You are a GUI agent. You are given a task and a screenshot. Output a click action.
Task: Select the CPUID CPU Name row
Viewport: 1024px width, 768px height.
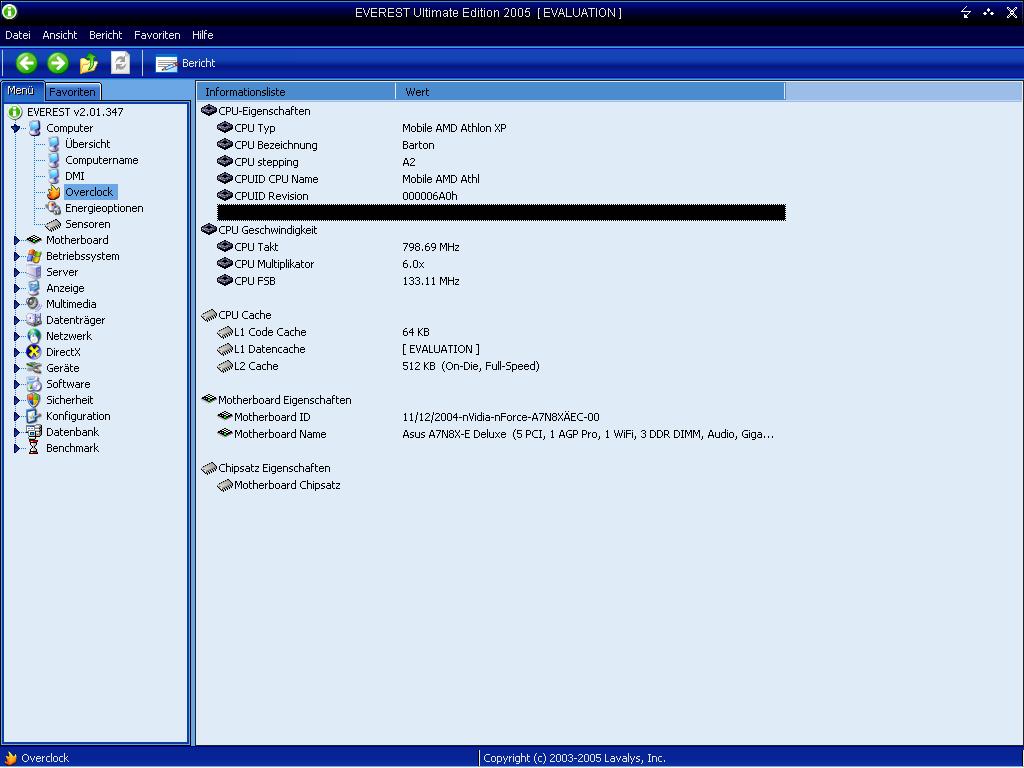501,179
